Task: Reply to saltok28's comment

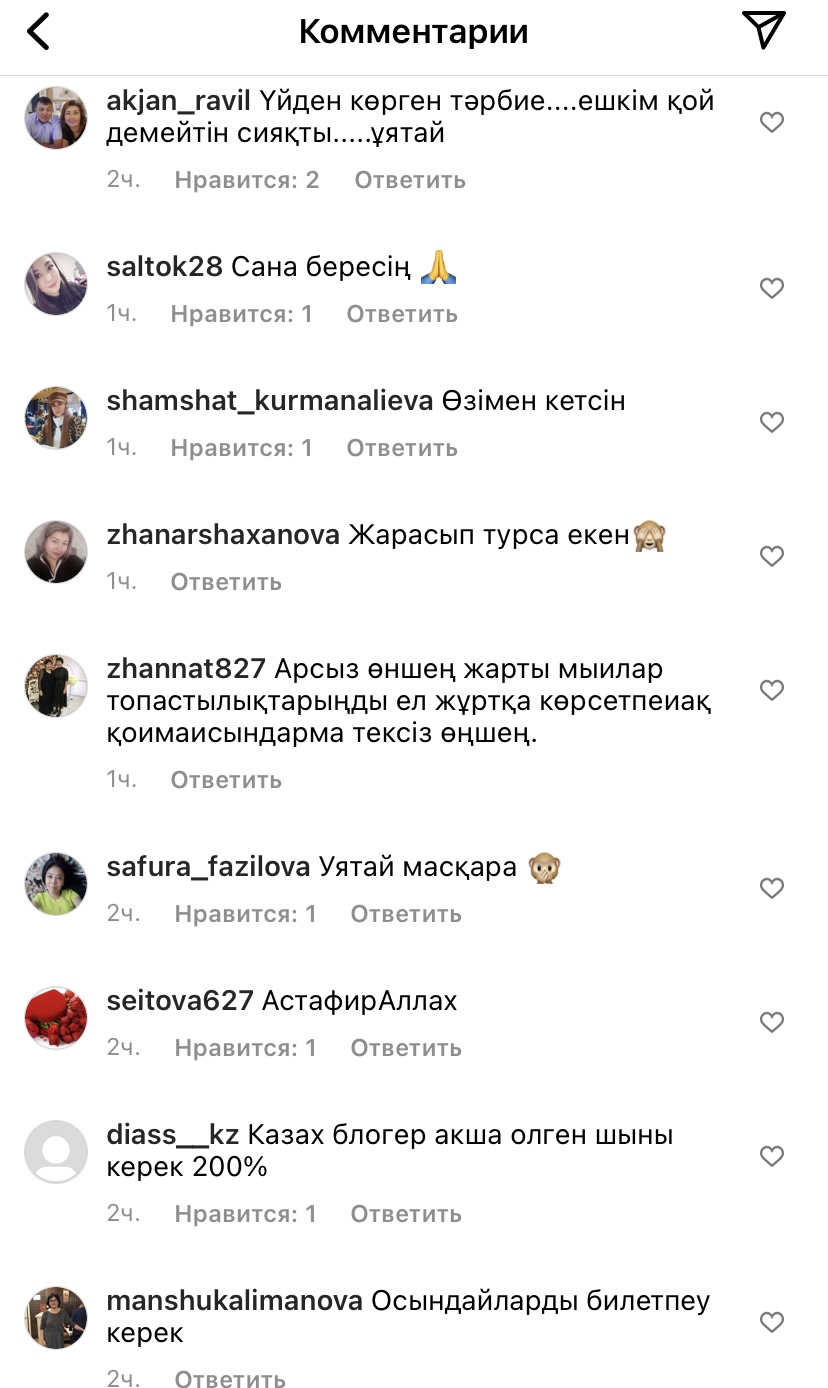Action: pos(402,314)
